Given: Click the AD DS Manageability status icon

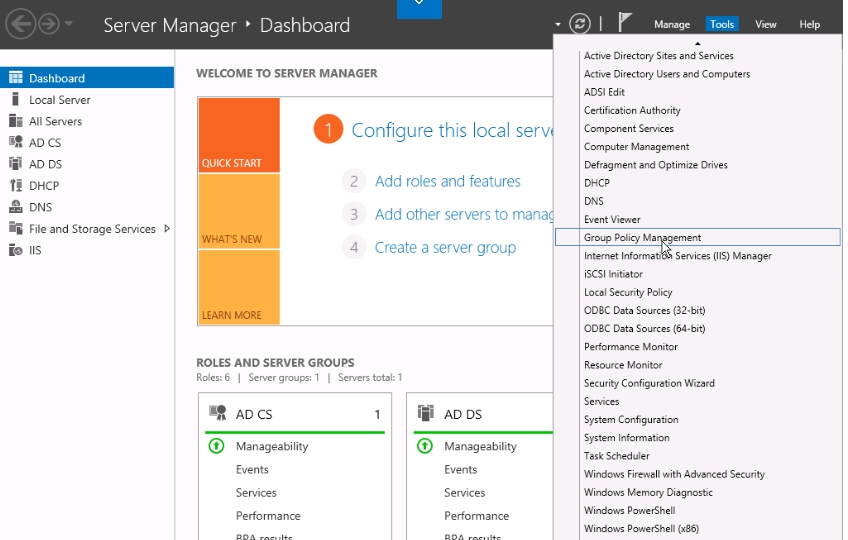Looking at the screenshot, I should tap(425, 446).
